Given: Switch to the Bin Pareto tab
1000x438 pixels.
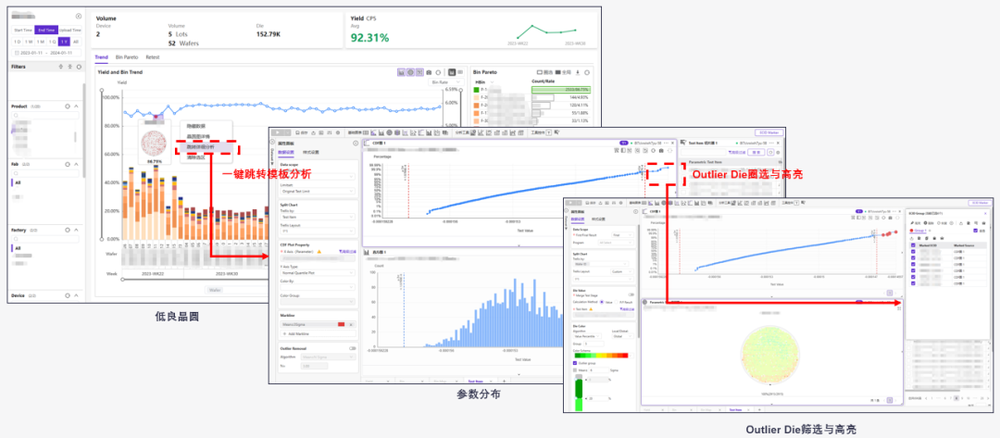Looking at the screenshot, I should pos(127,57).
